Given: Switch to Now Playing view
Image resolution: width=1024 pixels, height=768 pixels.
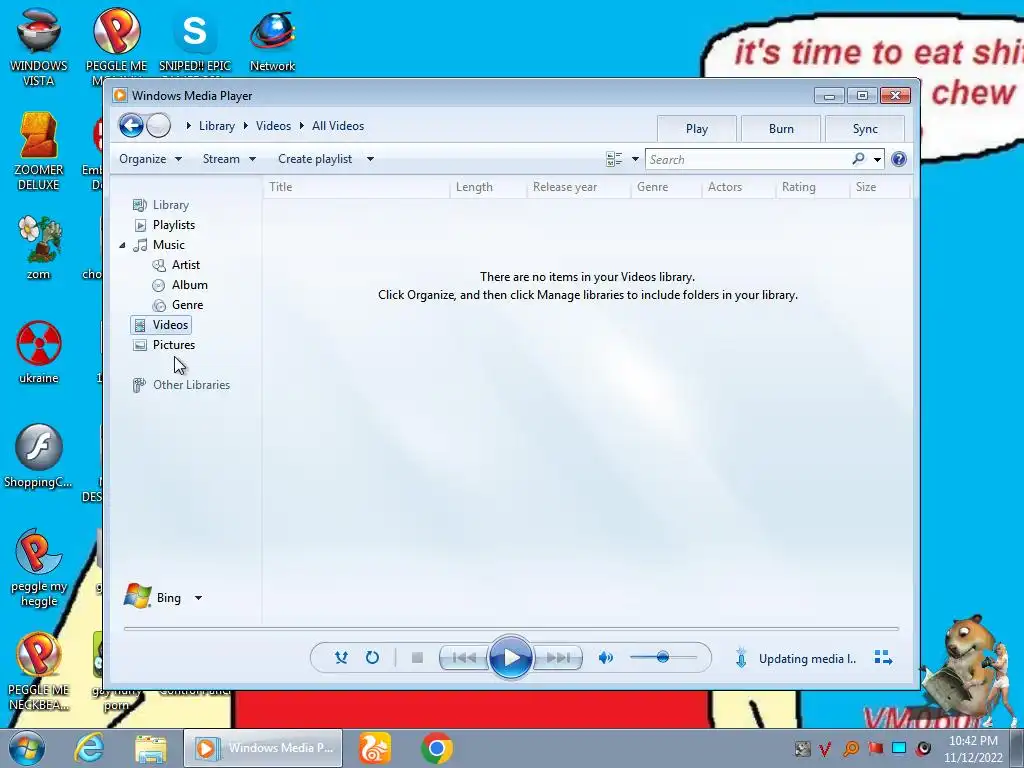Looking at the screenshot, I should click(x=883, y=658).
